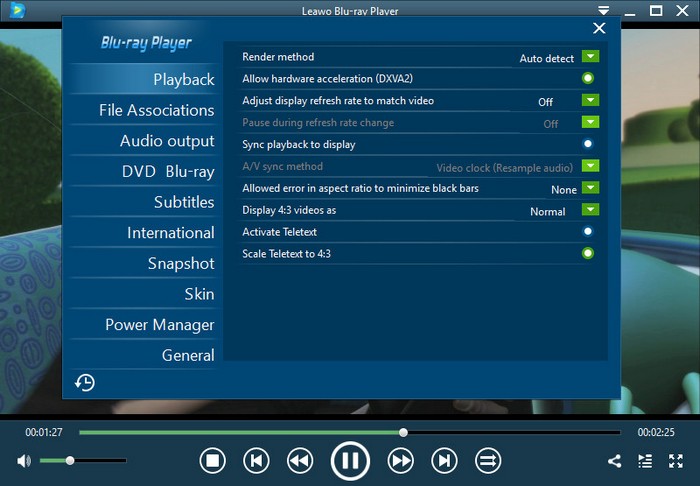Pause the video
Viewport: 700px width, 486px height.
click(x=350, y=460)
